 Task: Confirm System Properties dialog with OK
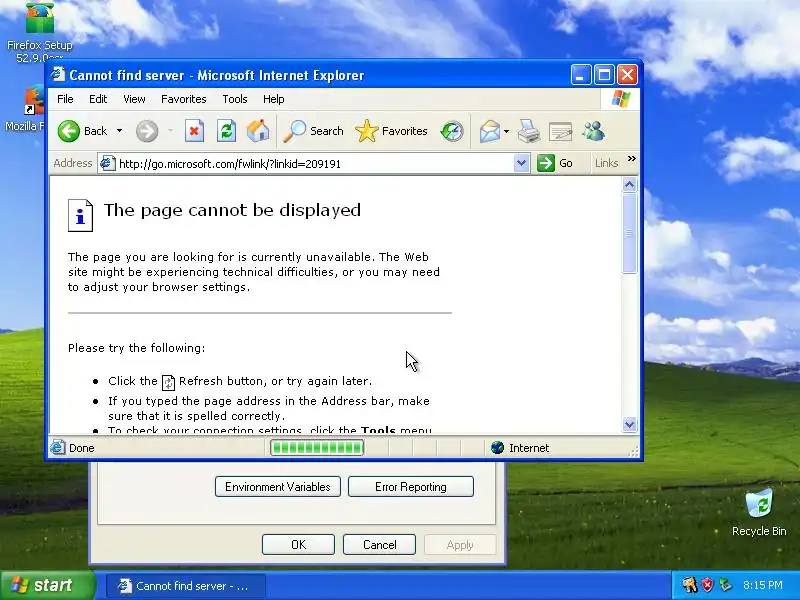pyautogui.click(x=298, y=544)
